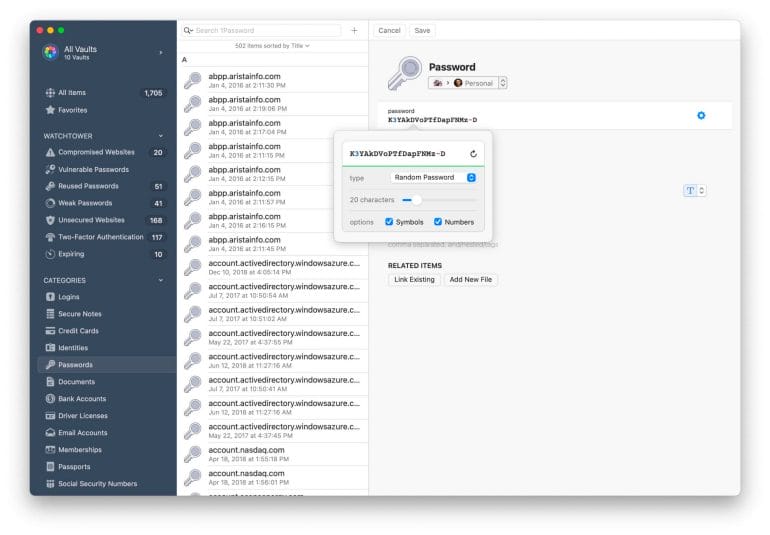
Task: Select abpp.aristainfo.com from 2:17:04 PM
Action: click(x=273, y=127)
